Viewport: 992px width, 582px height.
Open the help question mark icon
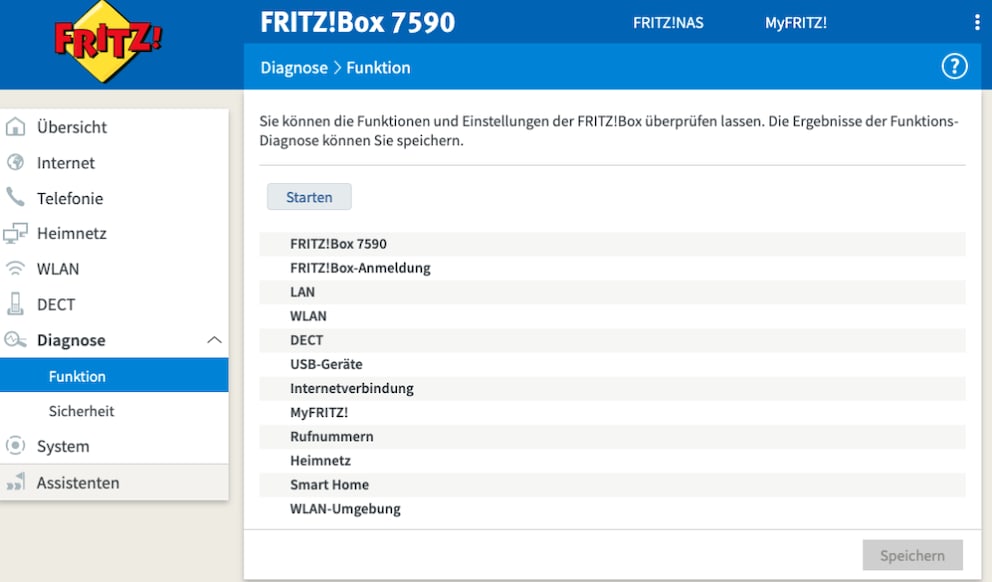(x=954, y=66)
